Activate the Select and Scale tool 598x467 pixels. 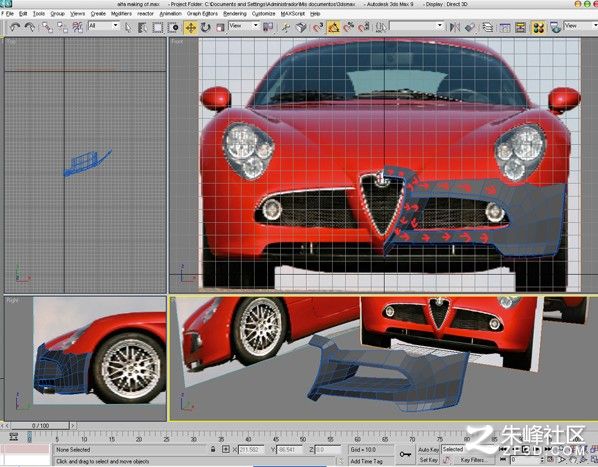[x=220, y=27]
